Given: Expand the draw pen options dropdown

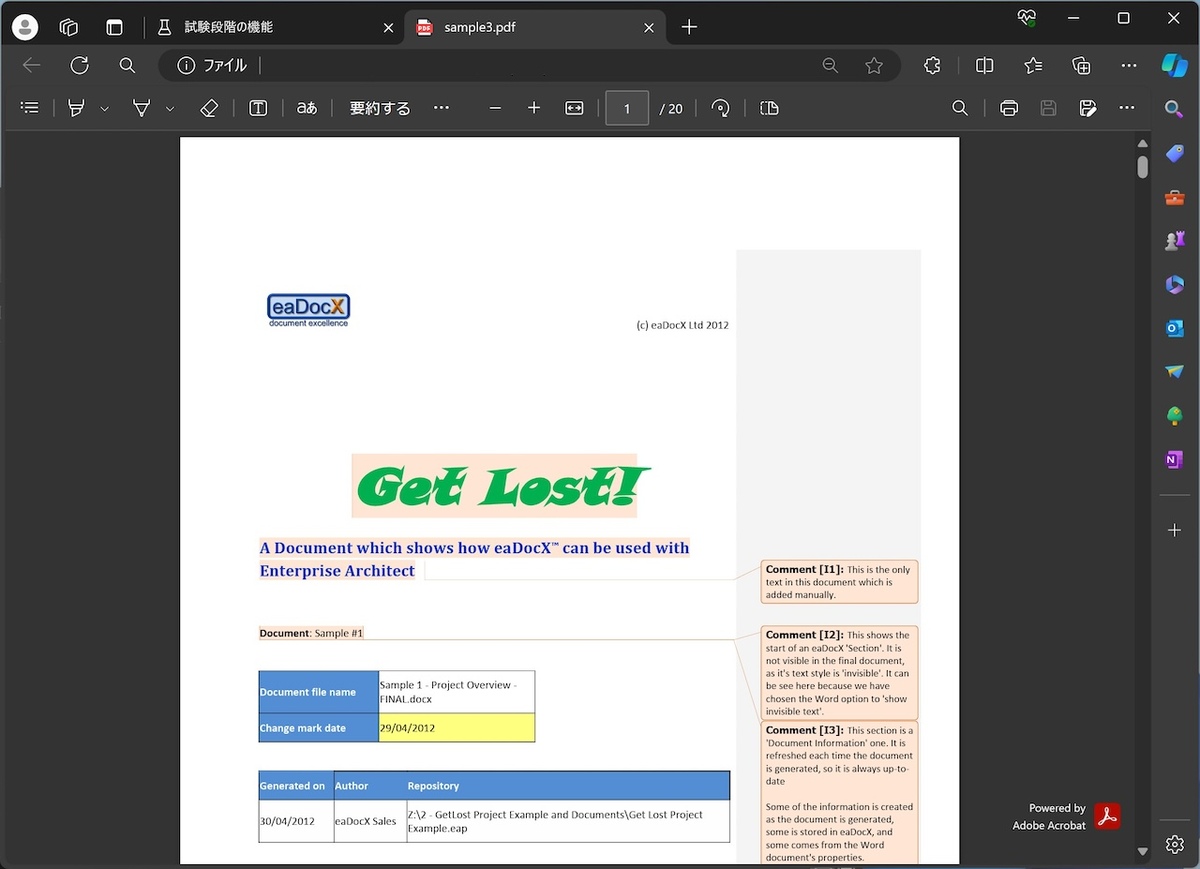Looking at the screenshot, I should tap(170, 108).
